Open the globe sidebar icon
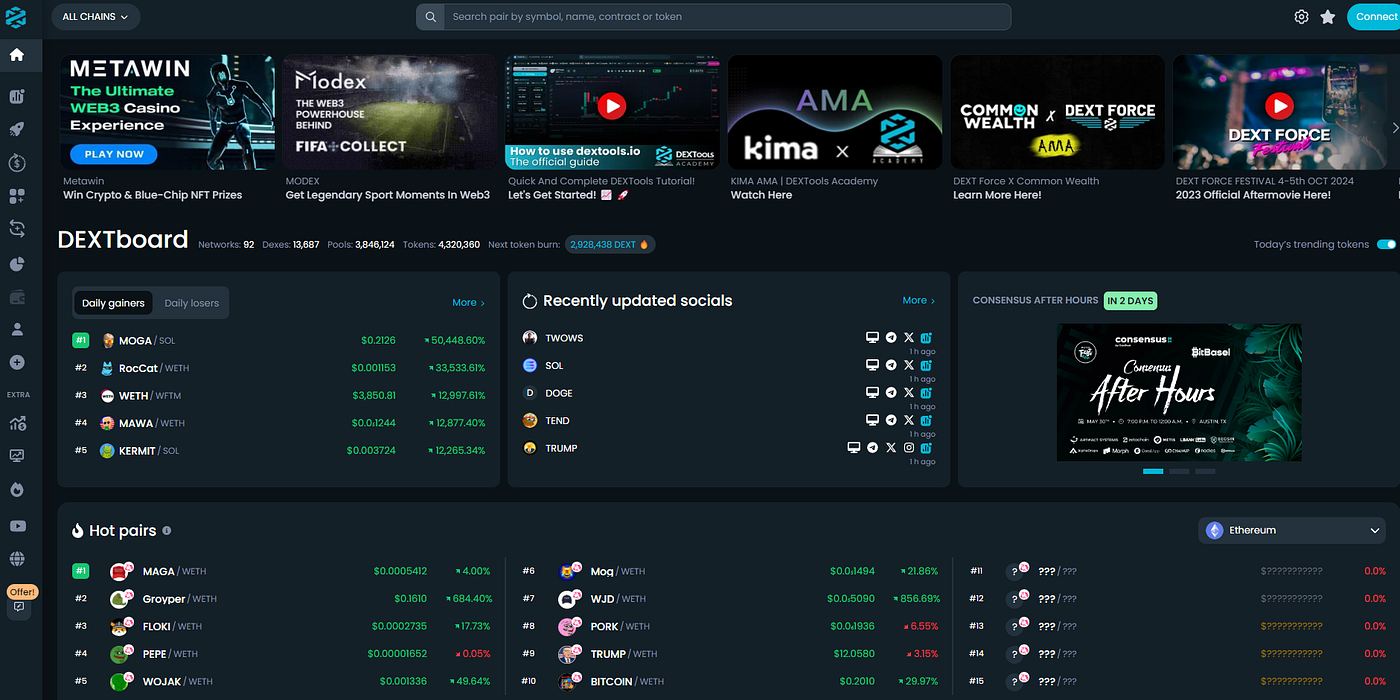The height and width of the screenshot is (700, 1400). point(17,559)
